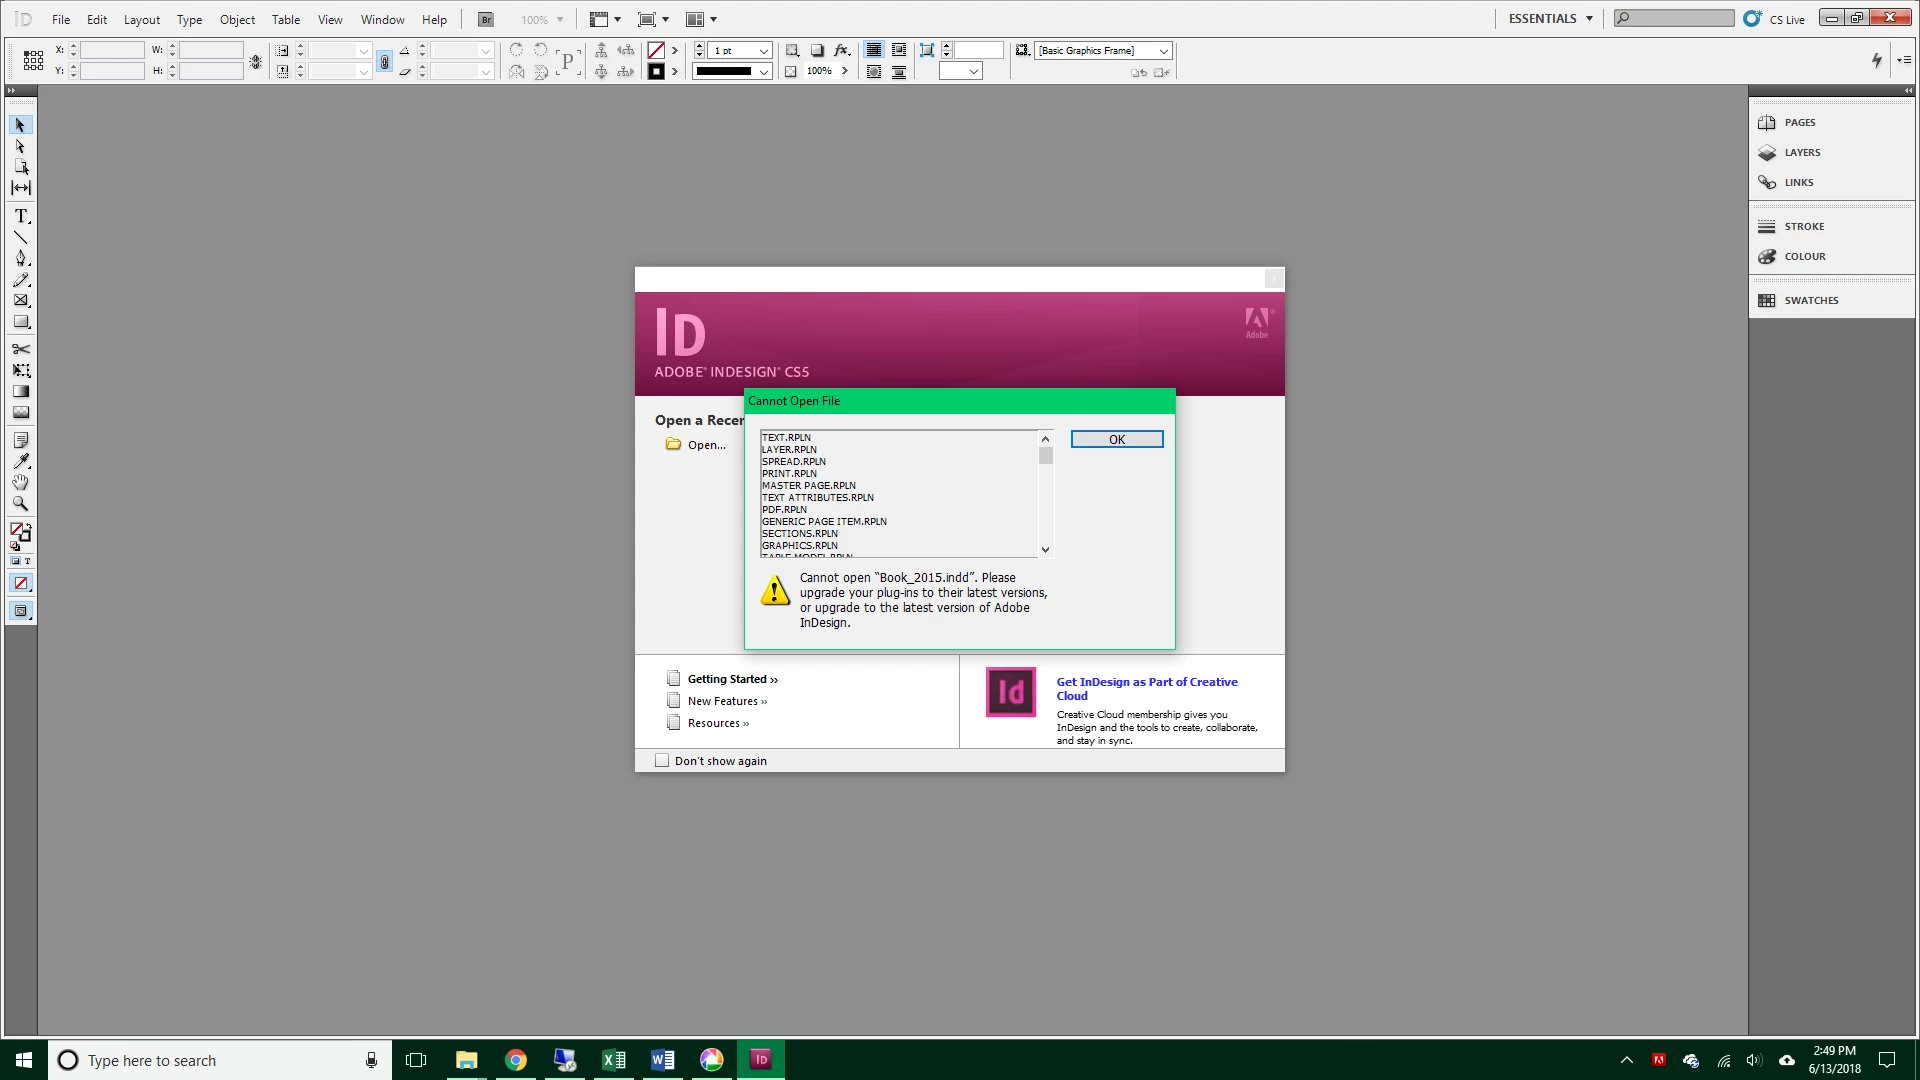Select the Hand tool
This screenshot has width=1920, height=1080.
(x=21, y=482)
